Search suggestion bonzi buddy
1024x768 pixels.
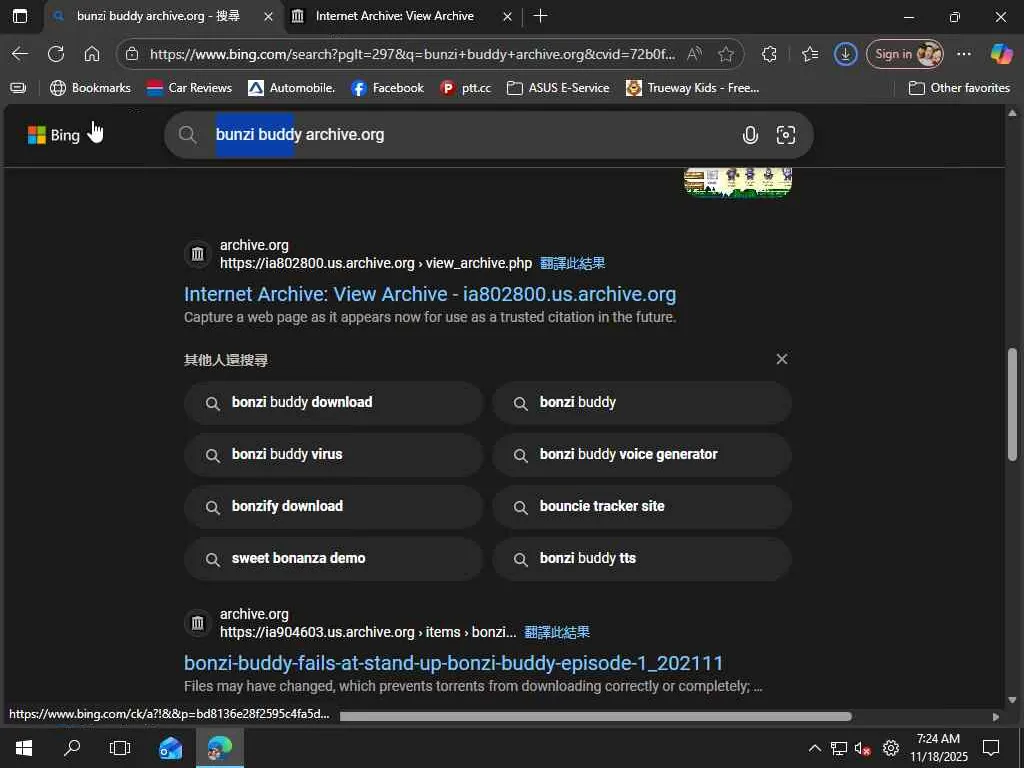pyautogui.click(x=642, y=402)
